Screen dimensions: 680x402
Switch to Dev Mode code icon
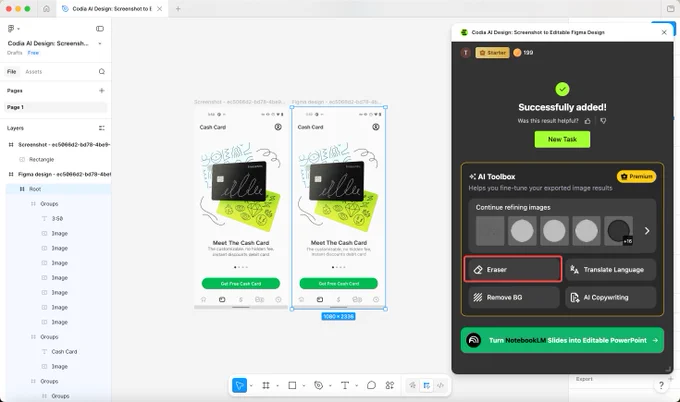(x=440, y=385)
